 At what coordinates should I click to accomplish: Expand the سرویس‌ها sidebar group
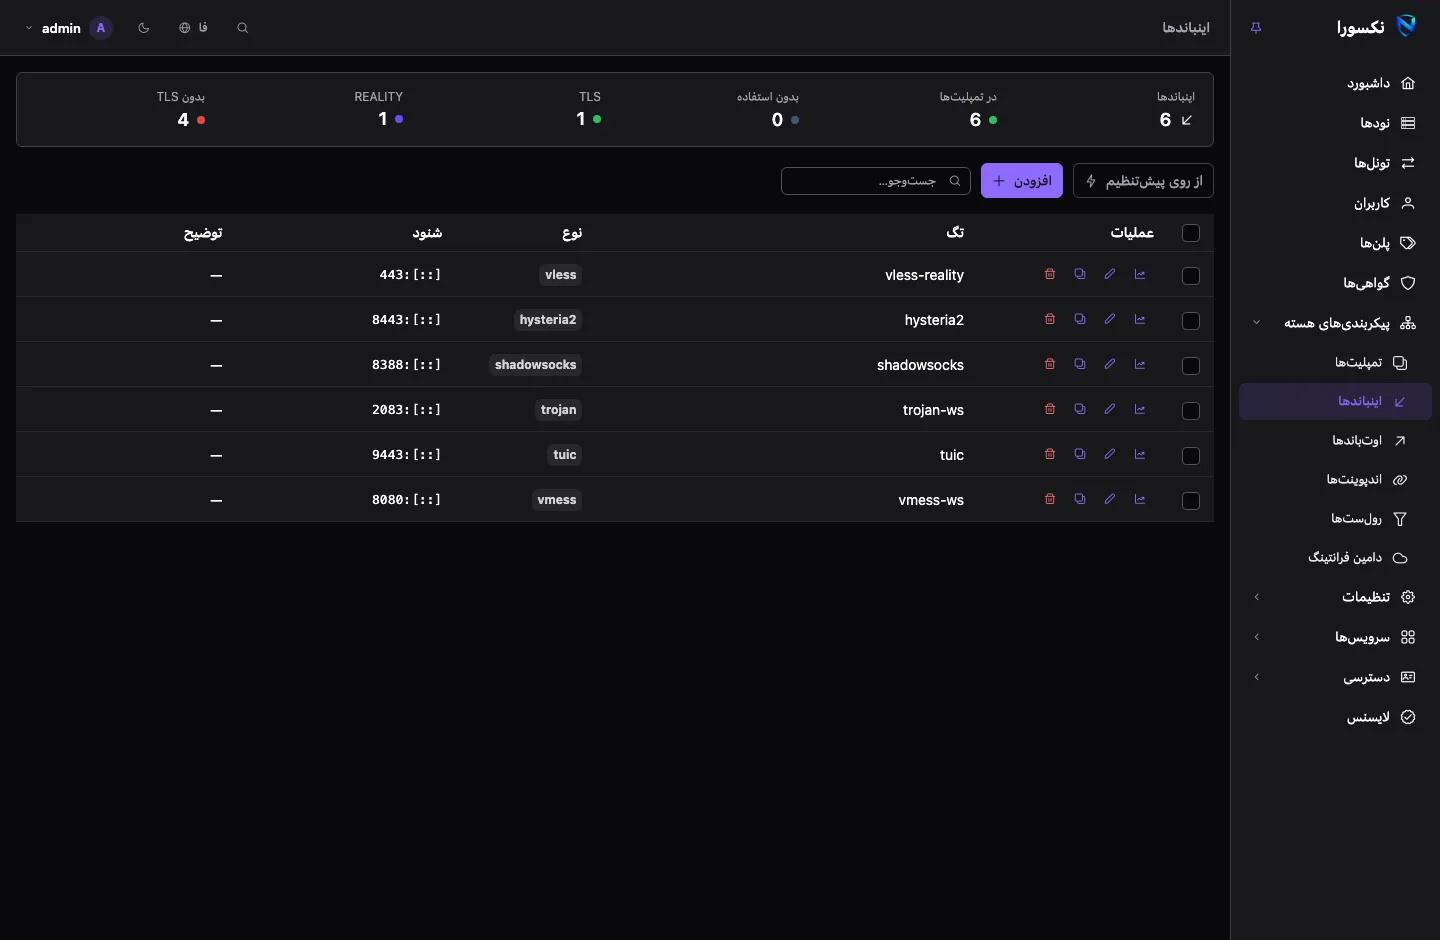click(x=1335, y=637)
